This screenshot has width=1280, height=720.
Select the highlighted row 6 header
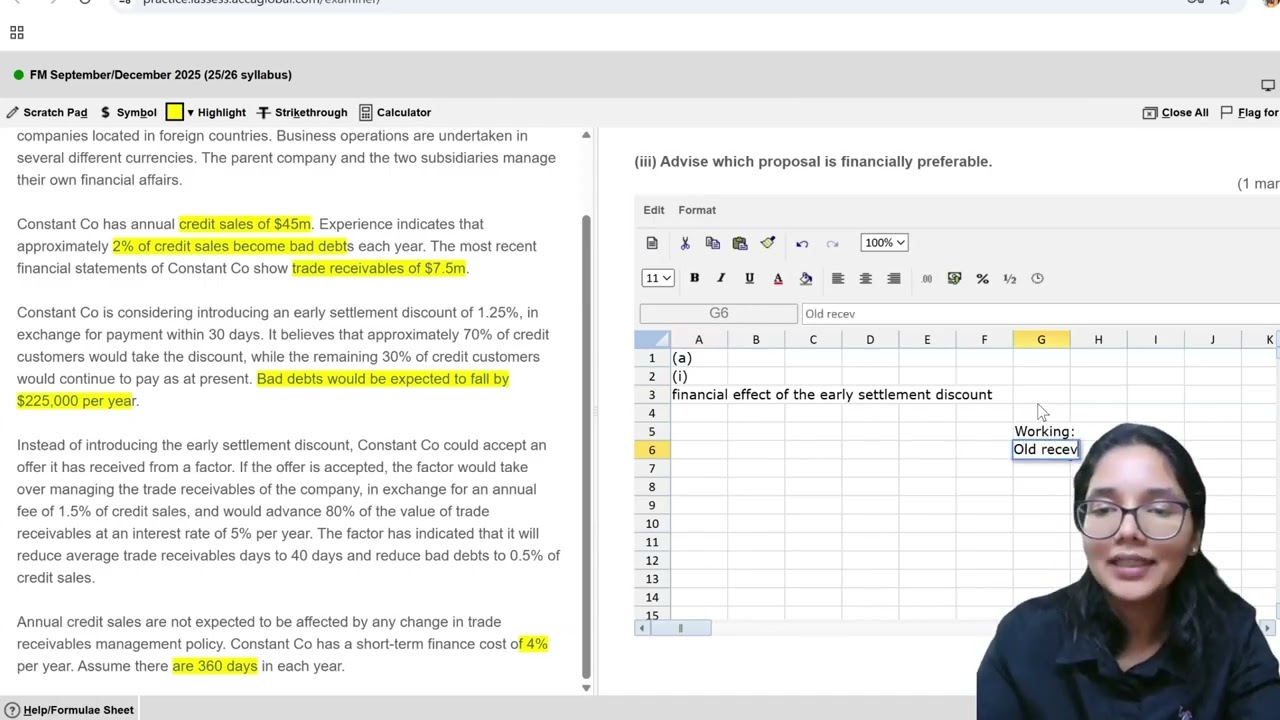point(652,450)
